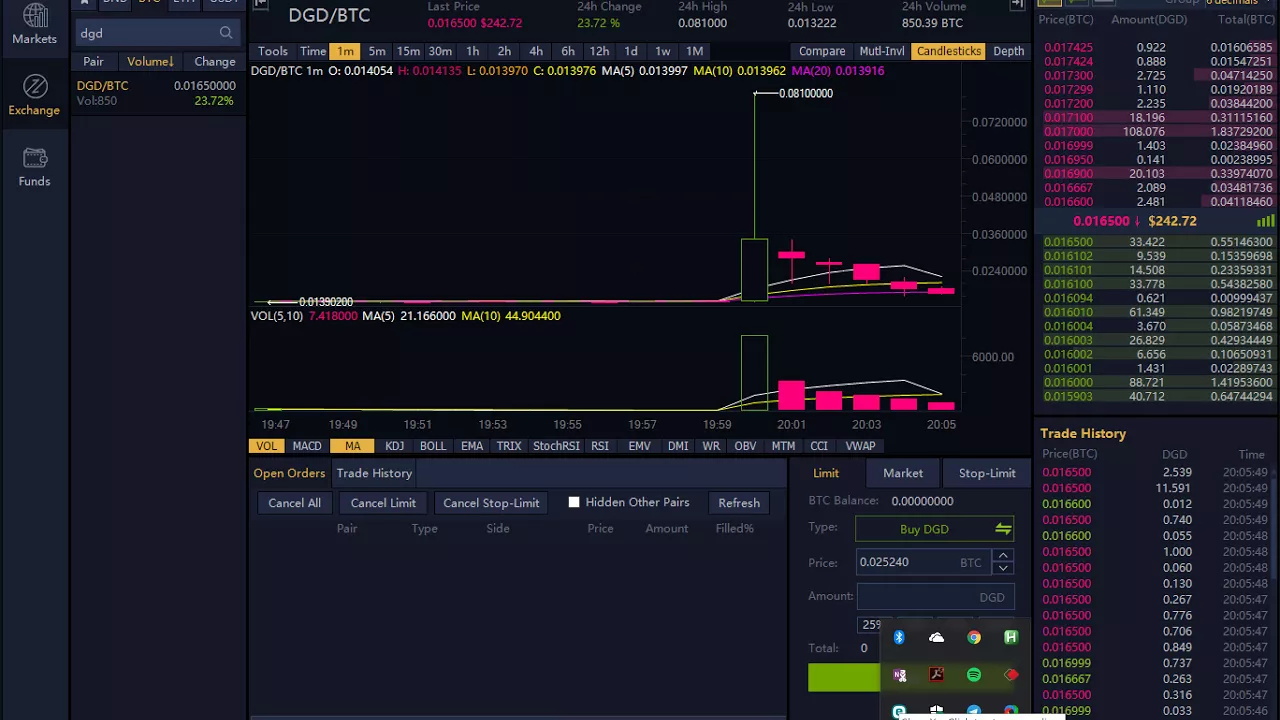The width and height of the screenshot is (1280, 720).
Task: Click the Price input field
Action: [x=923, y=562]
